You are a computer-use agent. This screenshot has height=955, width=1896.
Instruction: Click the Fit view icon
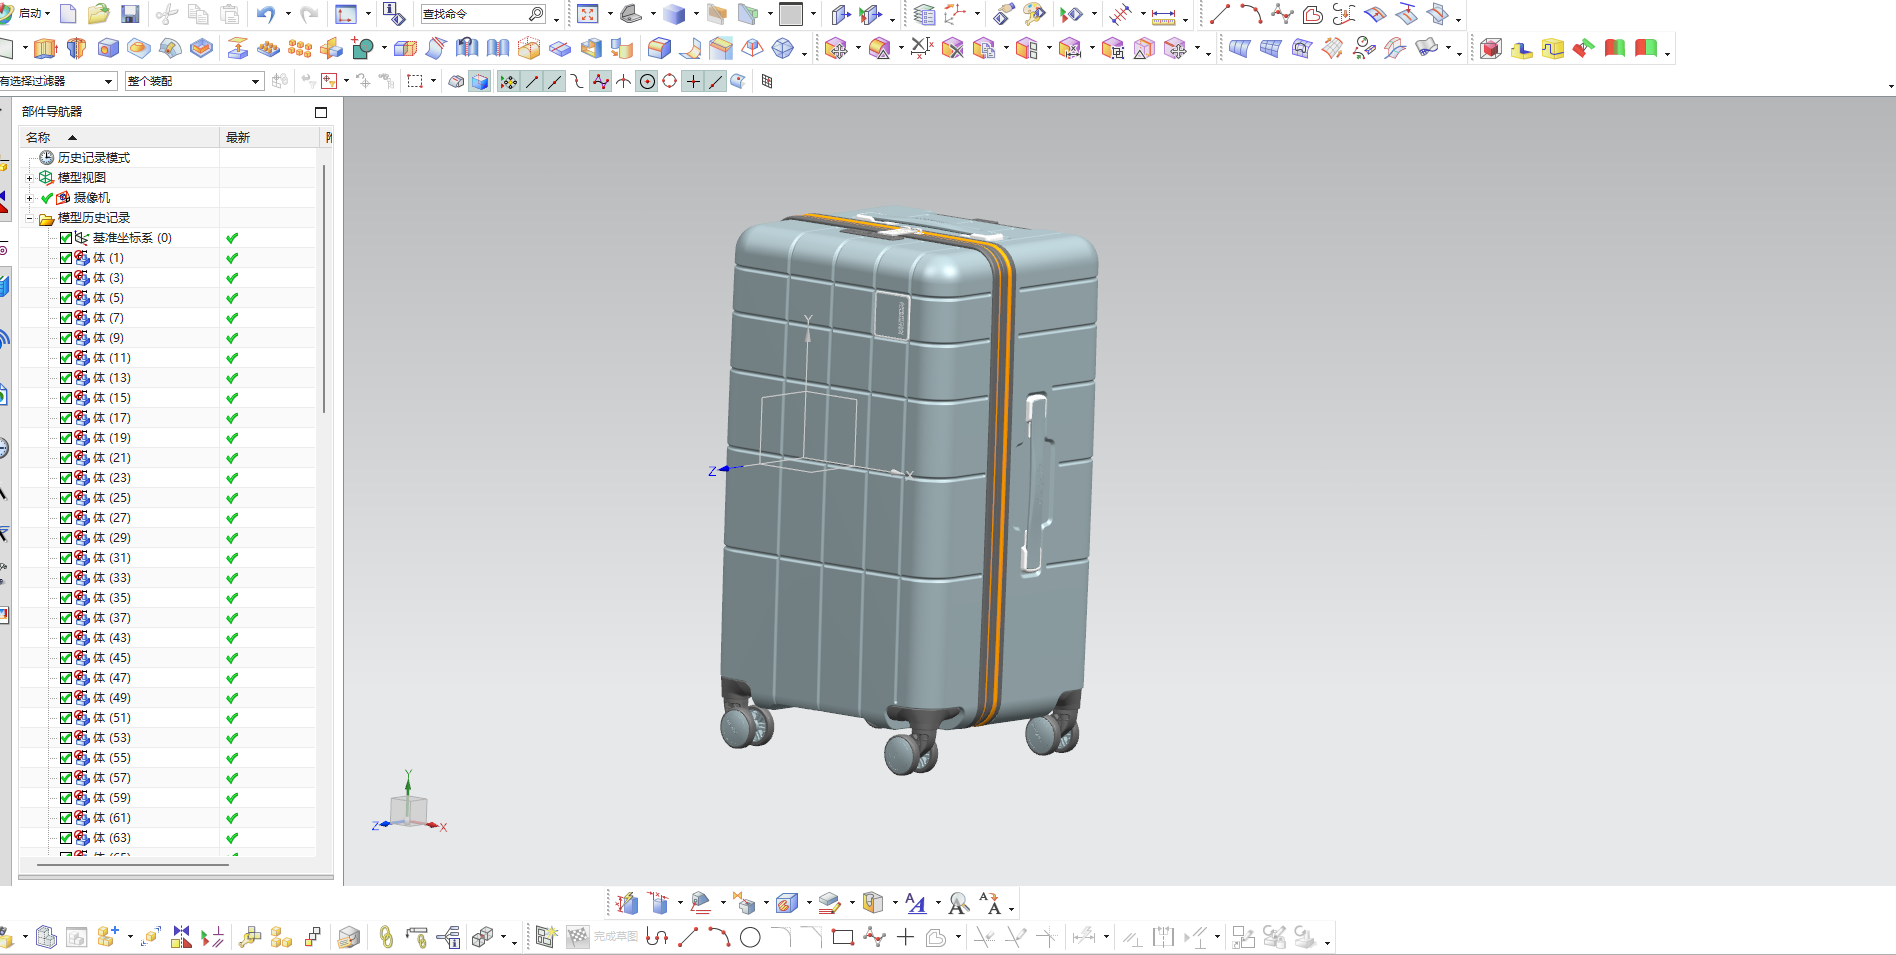click(588, 14)
